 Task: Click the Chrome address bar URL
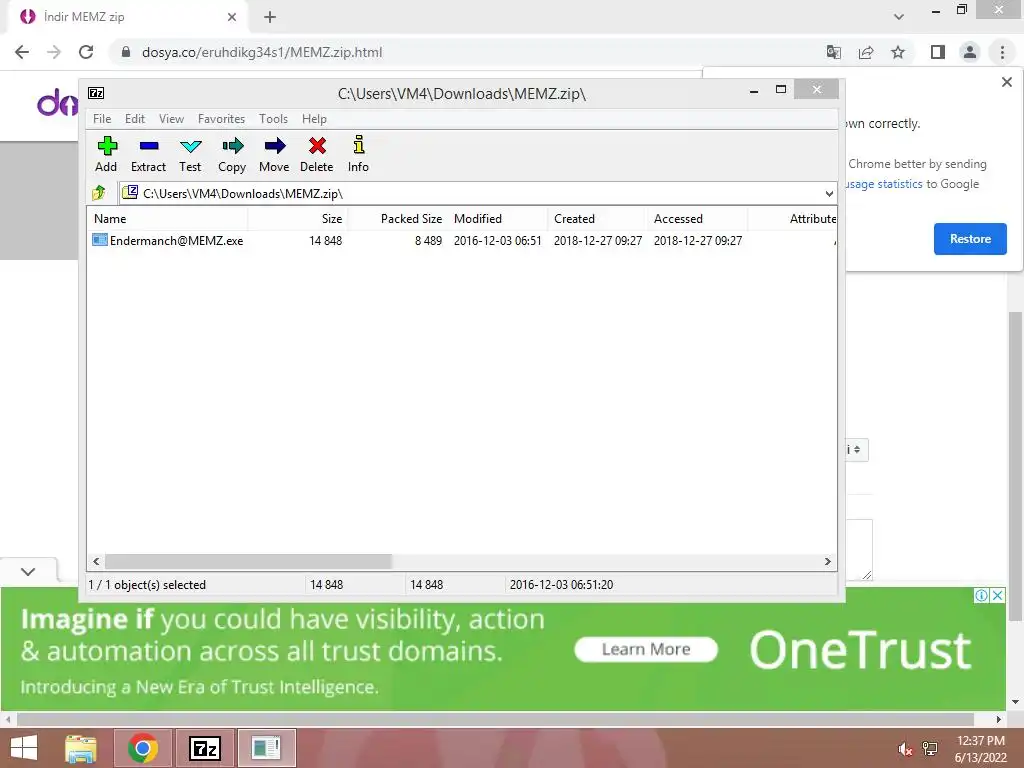[262, 52]
